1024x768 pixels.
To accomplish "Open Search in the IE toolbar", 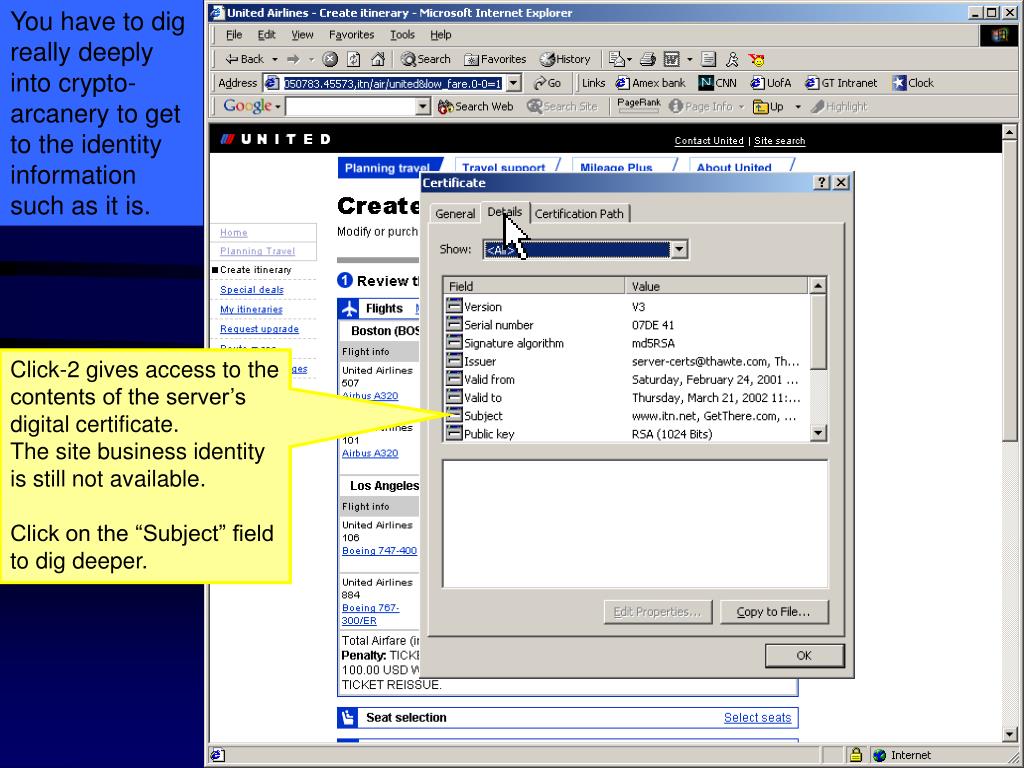I will tap(426, 59).
